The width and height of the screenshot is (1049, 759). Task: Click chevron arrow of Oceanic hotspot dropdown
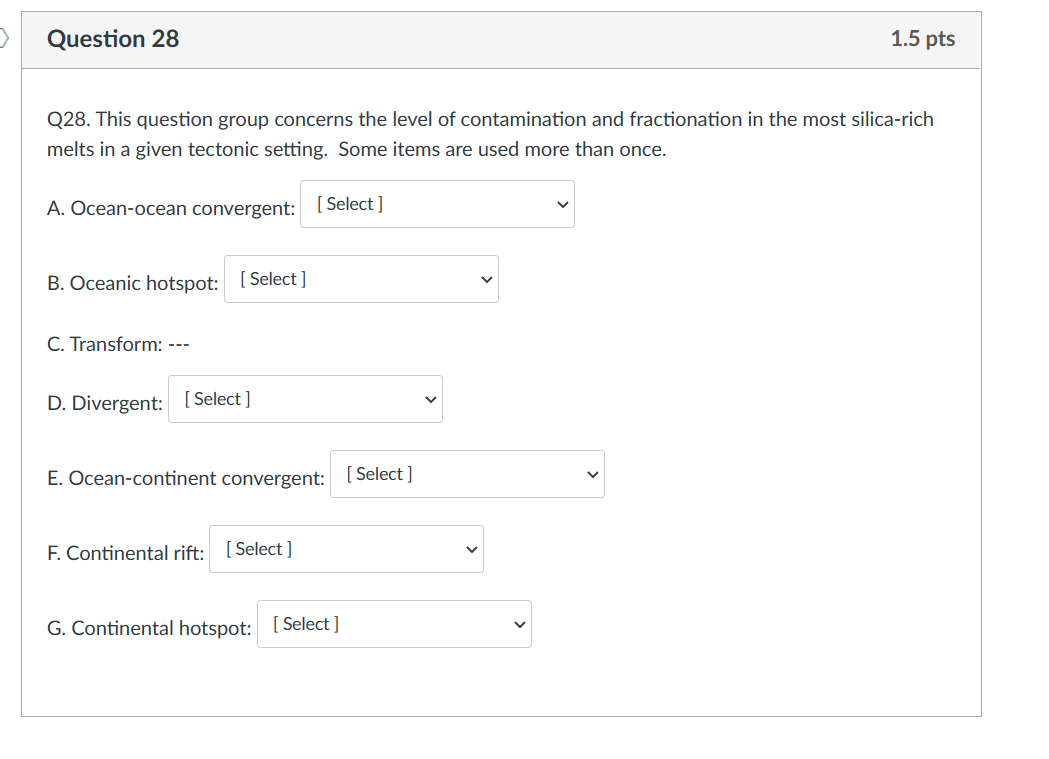click(486, 280)
